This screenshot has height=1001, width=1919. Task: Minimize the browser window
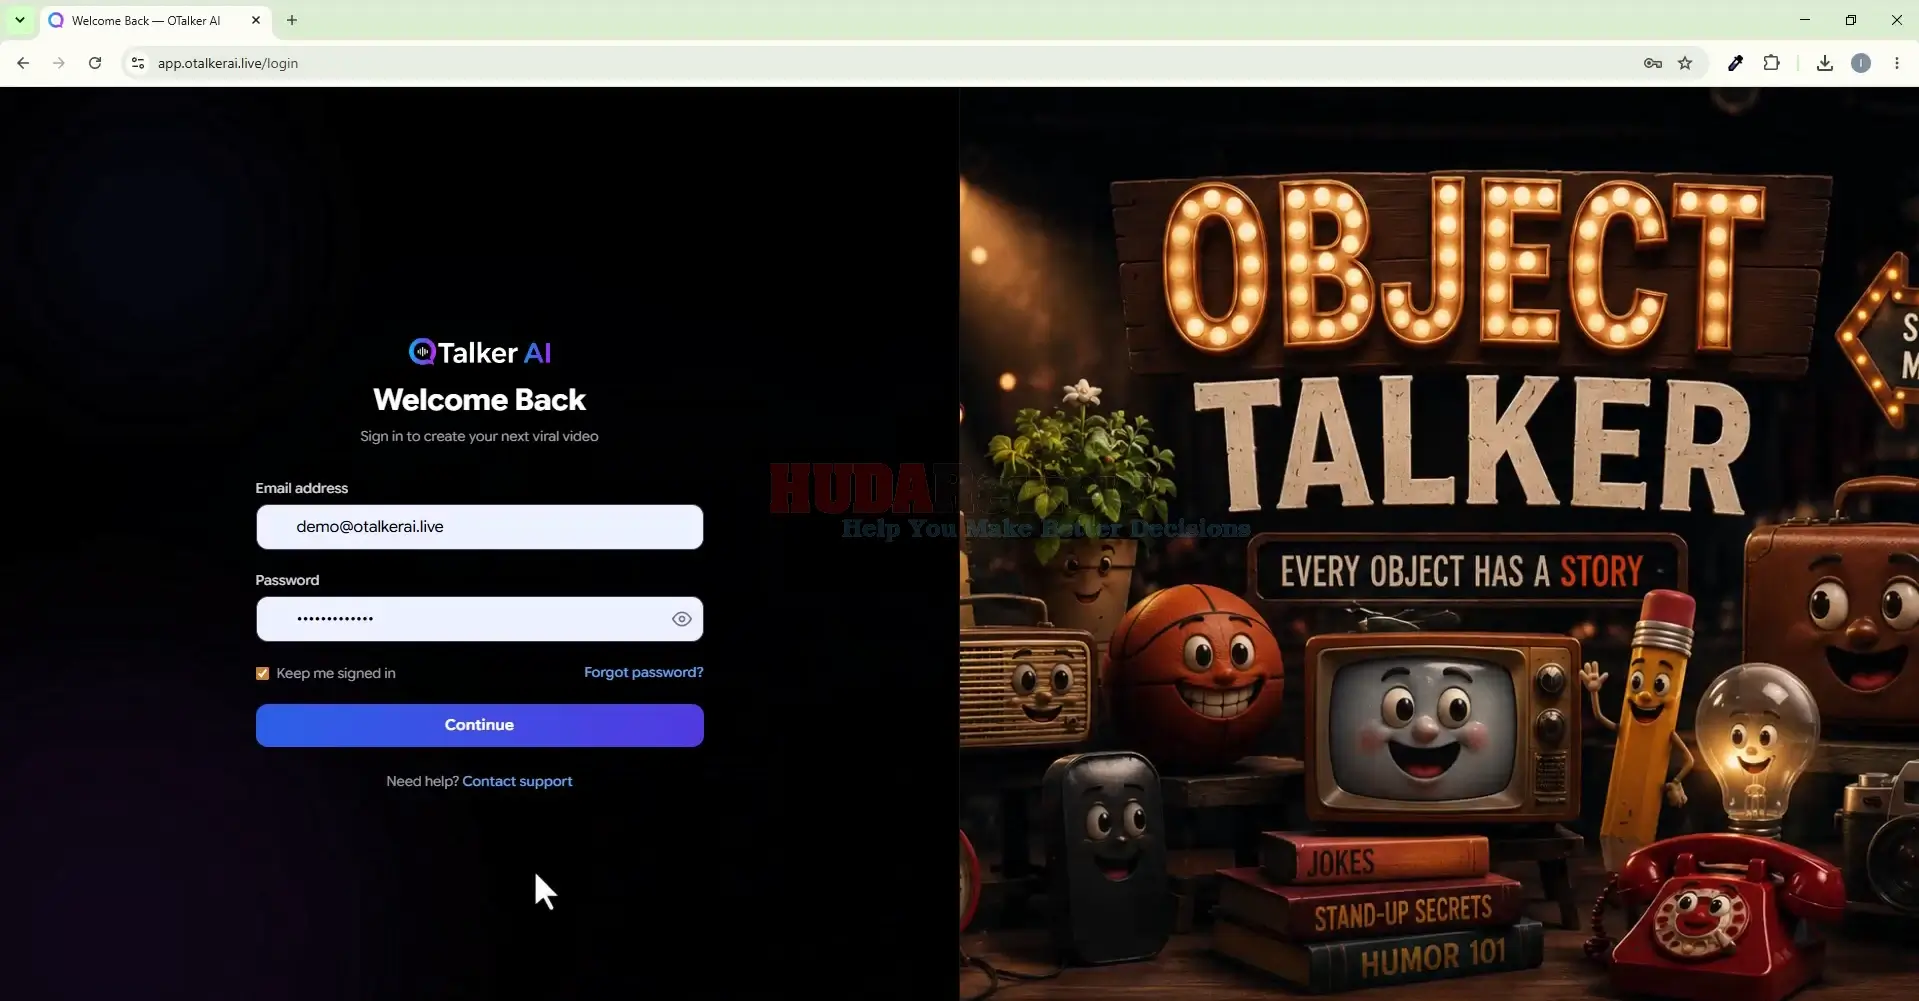(x=1805, y=20)
